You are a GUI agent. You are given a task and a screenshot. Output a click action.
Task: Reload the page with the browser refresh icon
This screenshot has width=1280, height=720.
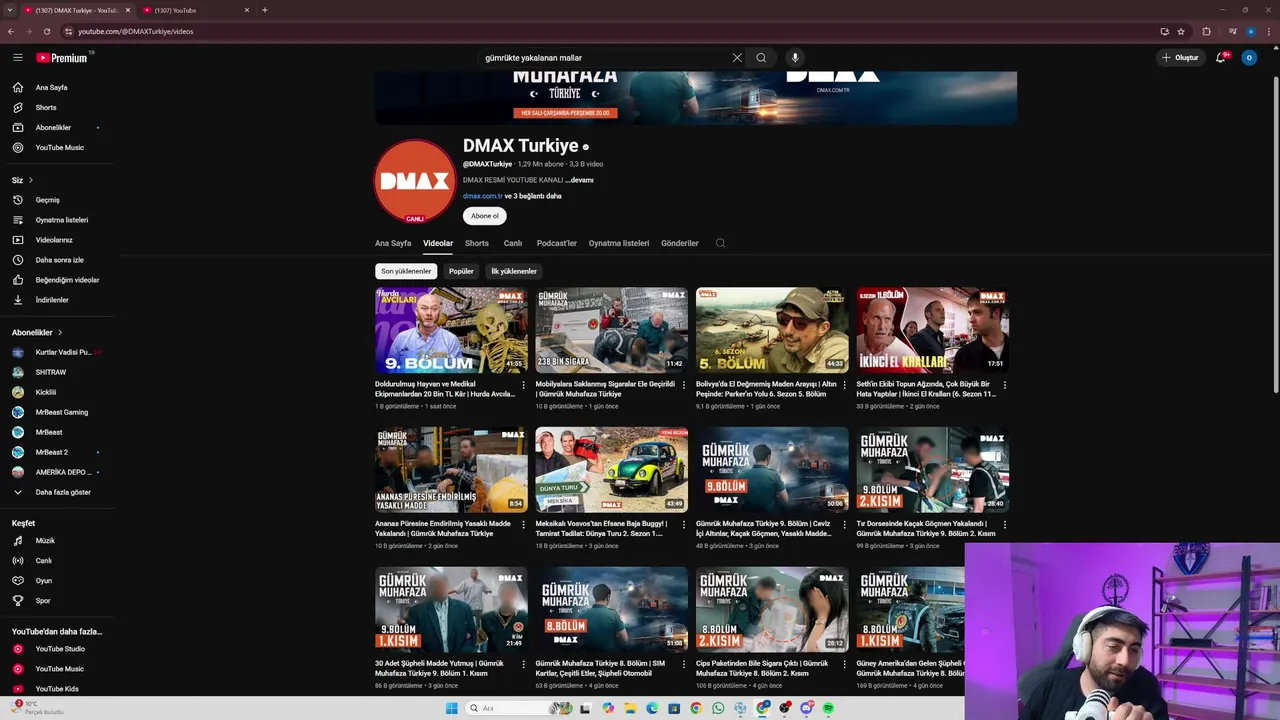pos(46,31)
